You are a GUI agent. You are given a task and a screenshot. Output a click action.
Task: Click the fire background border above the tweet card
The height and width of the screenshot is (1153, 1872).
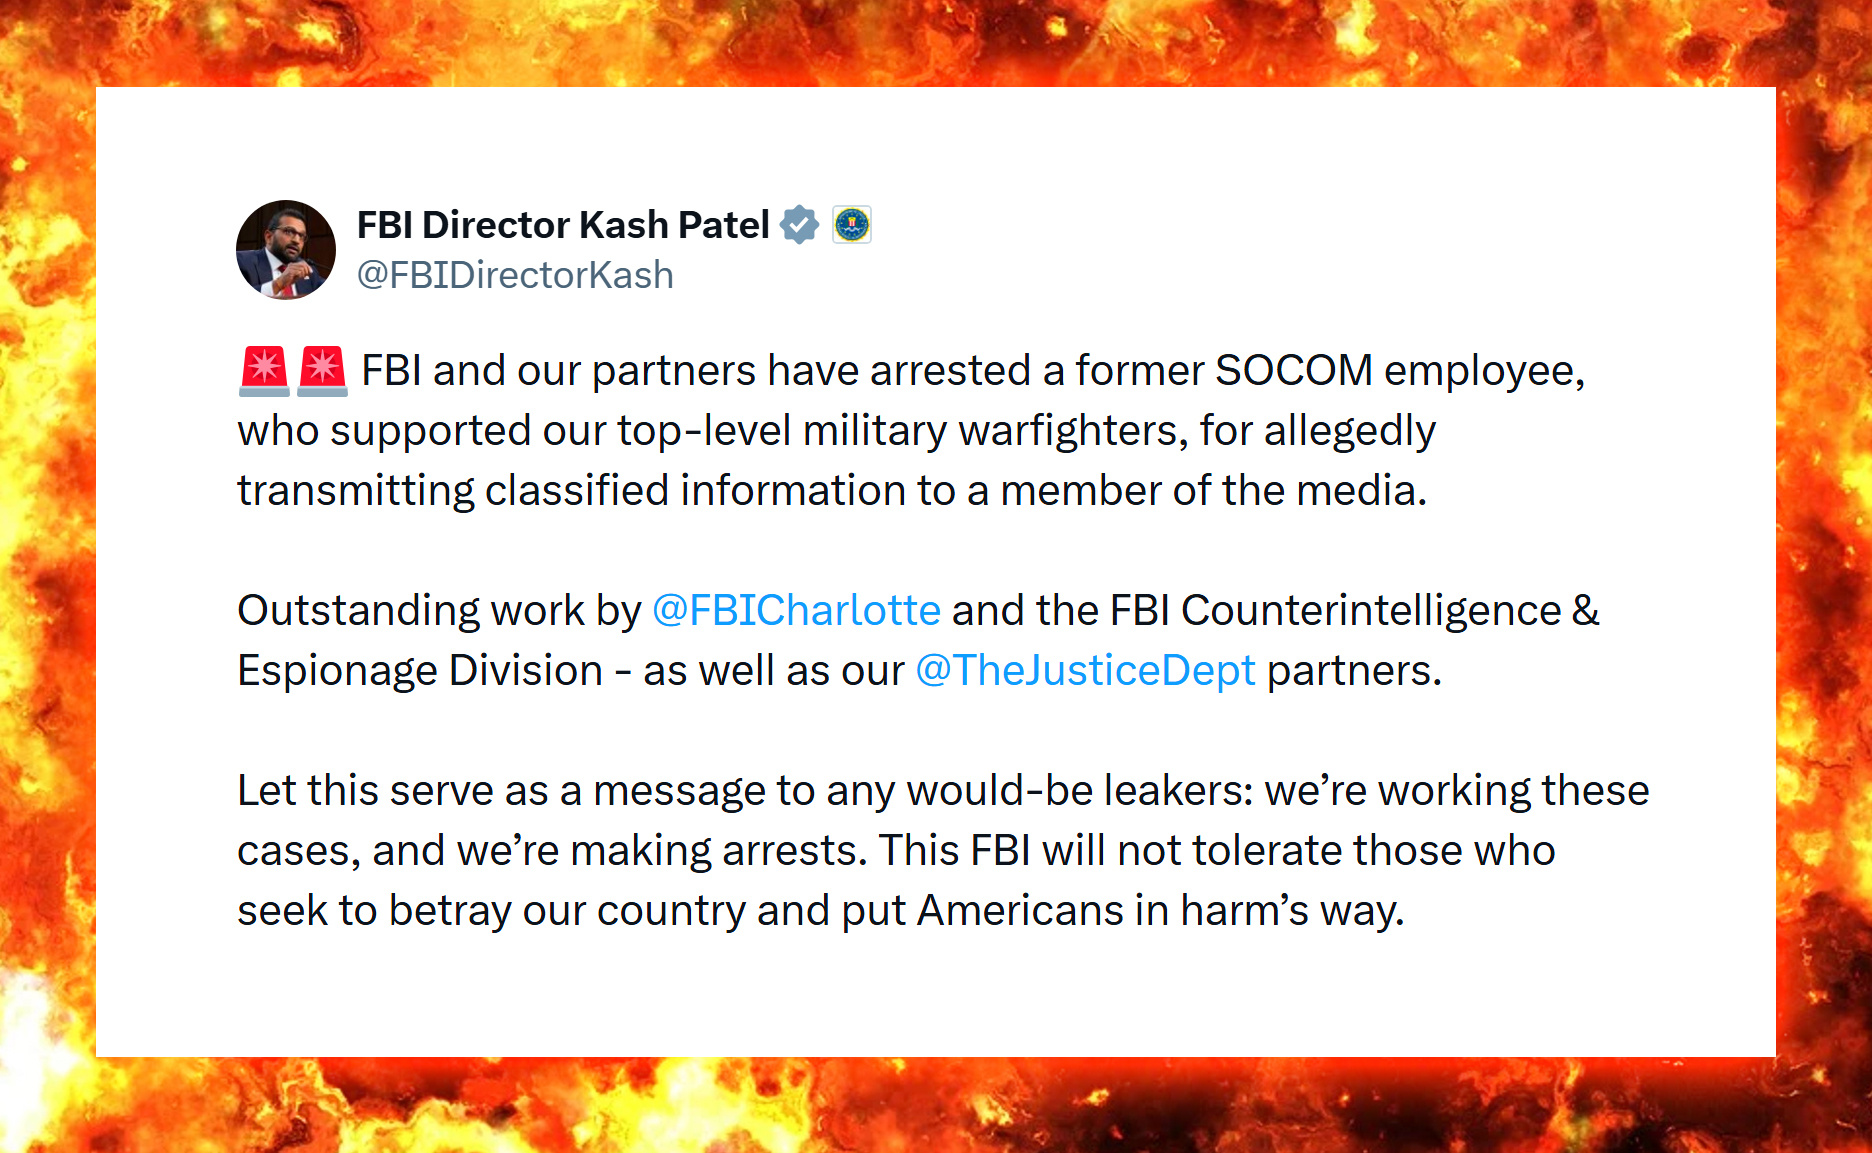(x=935, y=42)
